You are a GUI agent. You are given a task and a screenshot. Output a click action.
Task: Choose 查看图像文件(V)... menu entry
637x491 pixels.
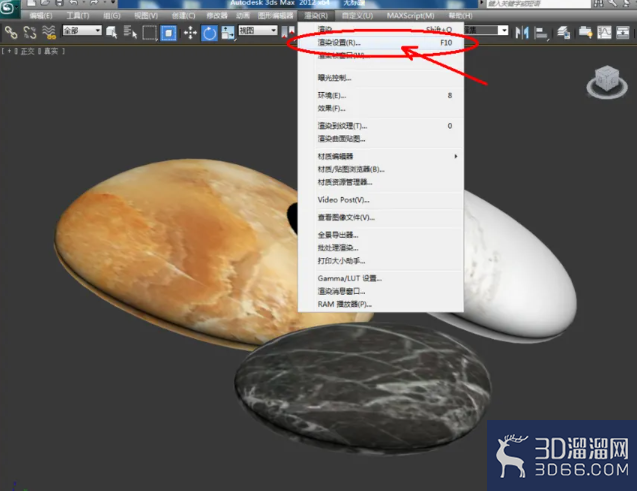(381, 218)
